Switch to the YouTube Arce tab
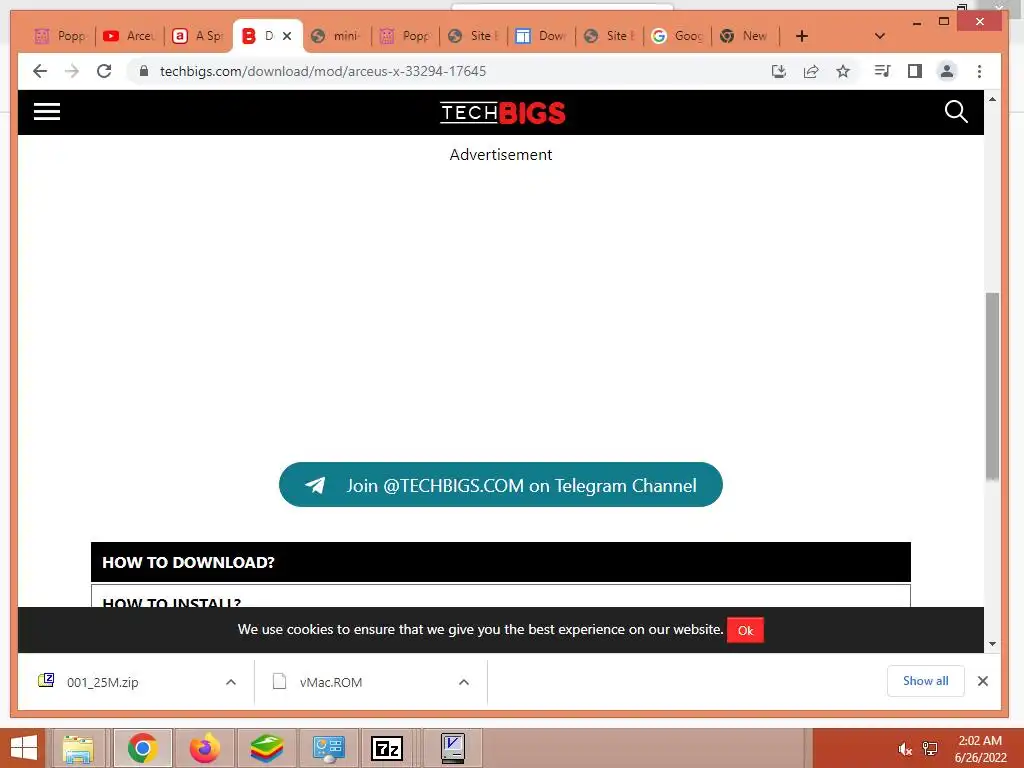Image resolution: width=1024 pixels, height=768 pixels. tap(129, 36)
